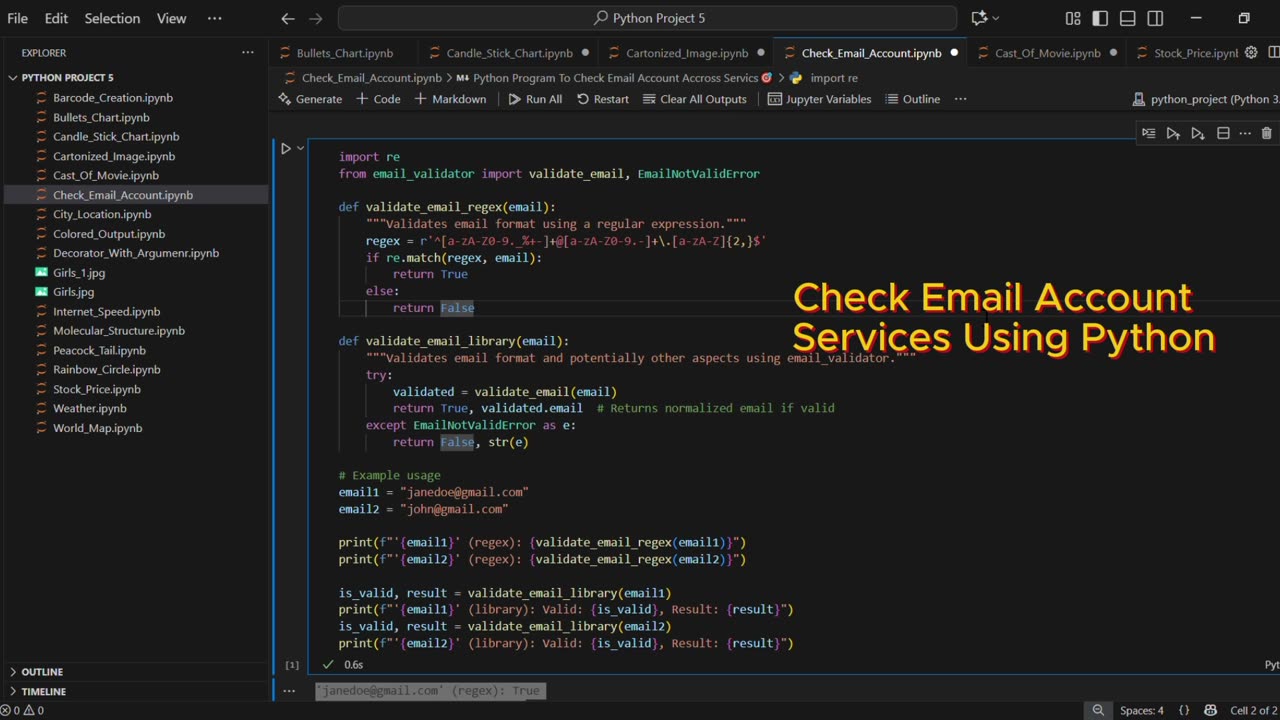This screenshot has height=720, width=1280.
Task: Expand the Outline section
Action: click(x=42, y=672)
